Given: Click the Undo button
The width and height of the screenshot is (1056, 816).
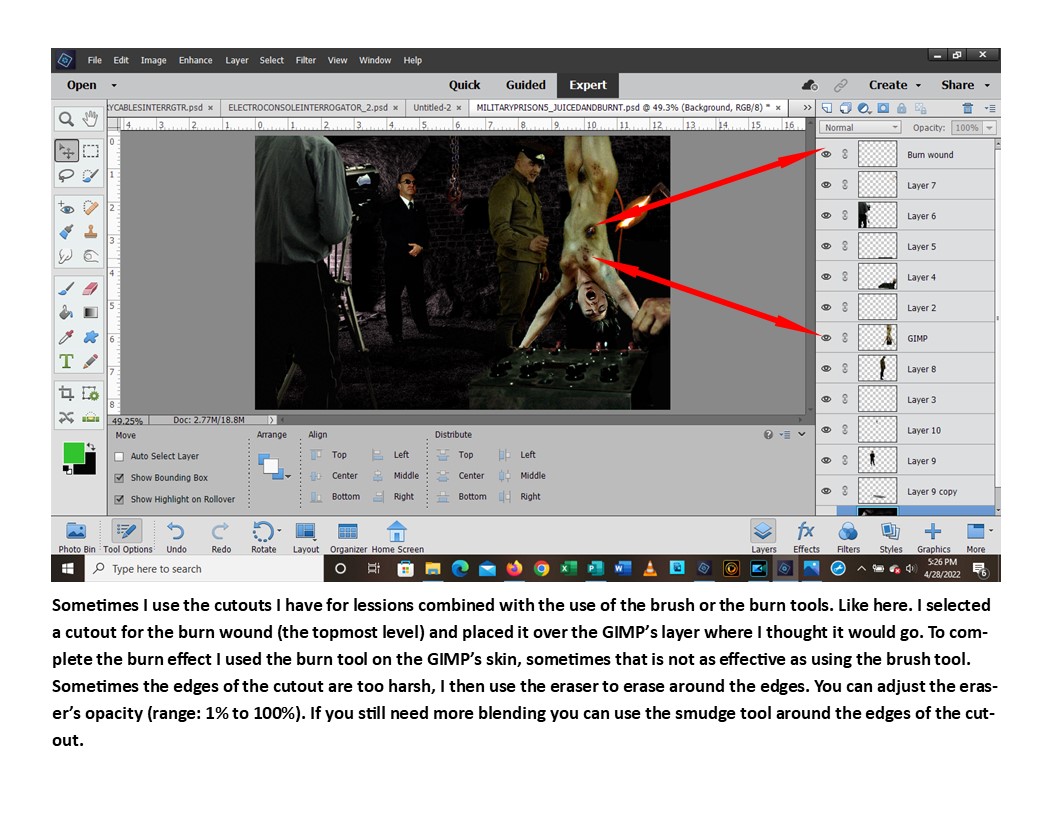Looking at the screenshot, I should click(x=176, y=536).
